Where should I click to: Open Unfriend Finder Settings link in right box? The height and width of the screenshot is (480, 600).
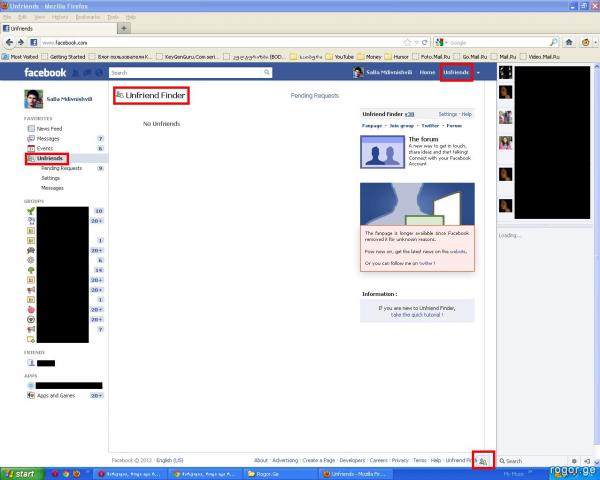coord(448,114)
